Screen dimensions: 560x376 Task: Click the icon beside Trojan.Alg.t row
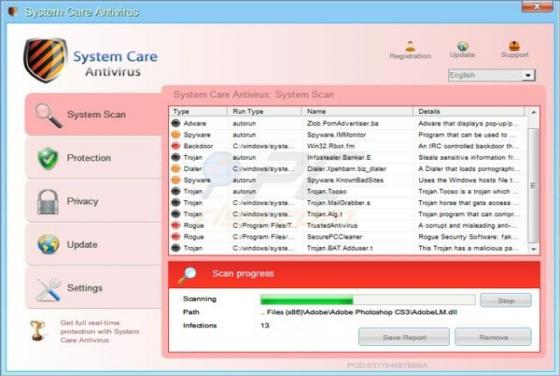click(x=176, y=214)
